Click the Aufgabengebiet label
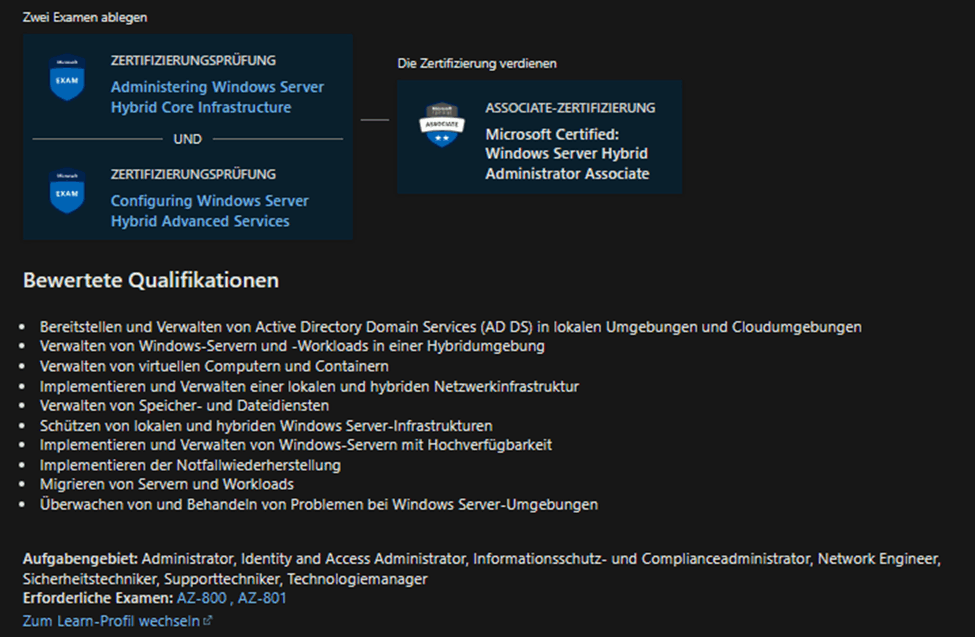This screenshot has width=975, height=637. point(81,559)
